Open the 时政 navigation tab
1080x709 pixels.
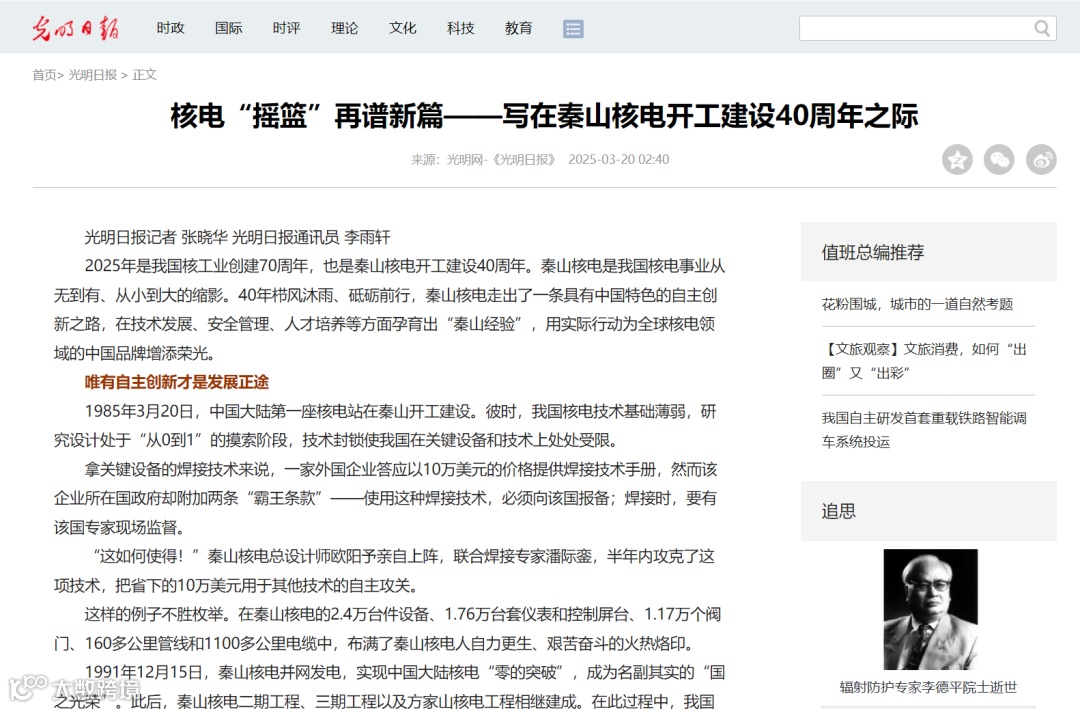pyautogui.click(x=170, y=28)
